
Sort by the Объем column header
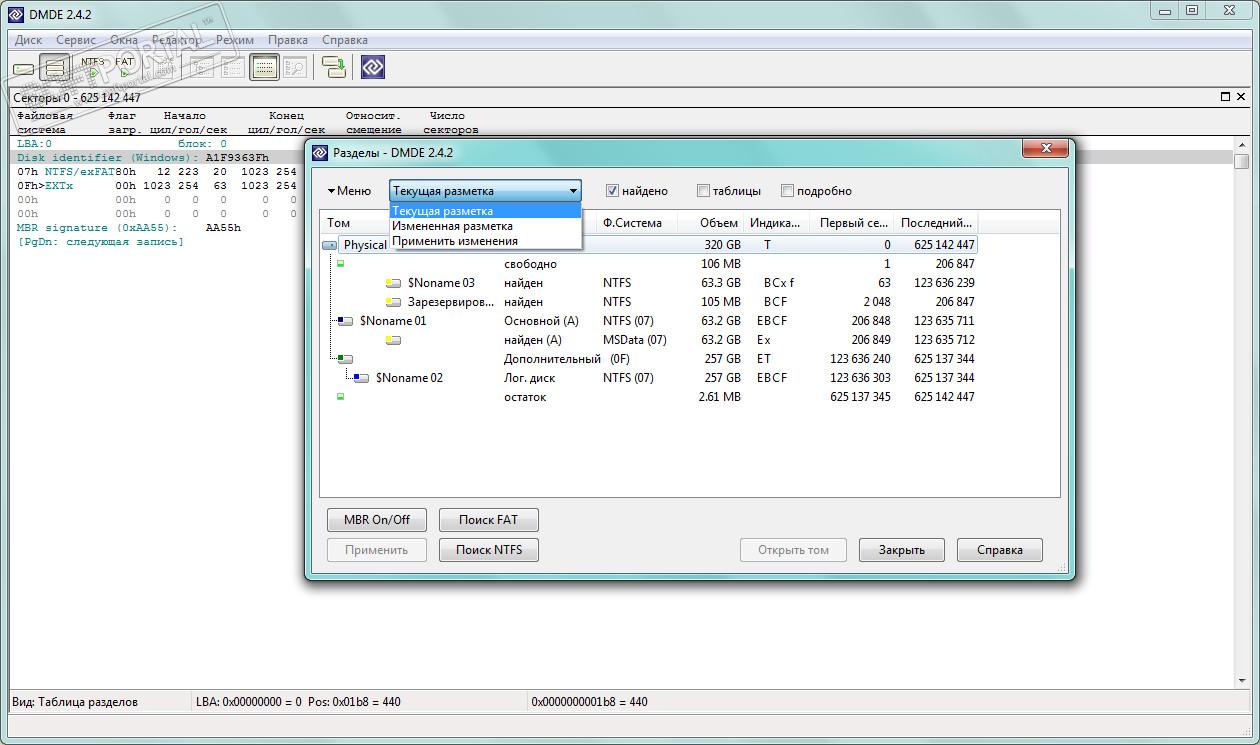tap(710, 223)
